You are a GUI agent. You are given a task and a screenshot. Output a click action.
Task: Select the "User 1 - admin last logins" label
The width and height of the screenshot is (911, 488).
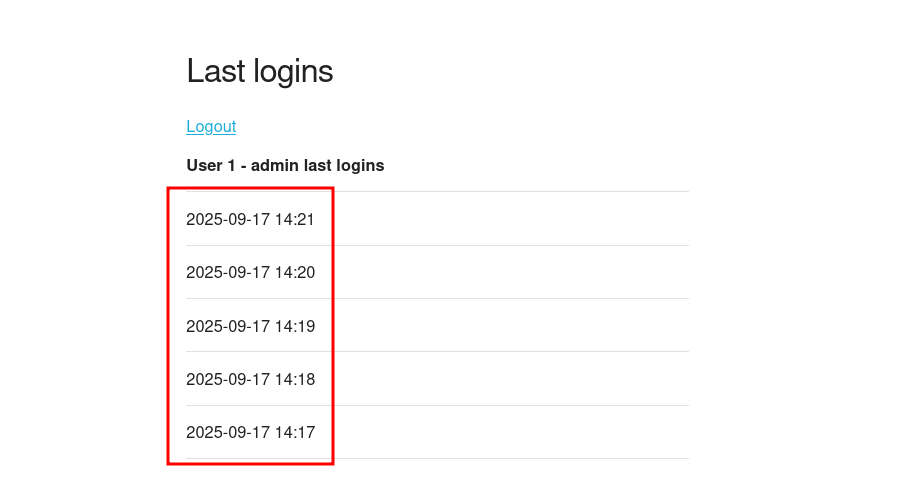285,165
